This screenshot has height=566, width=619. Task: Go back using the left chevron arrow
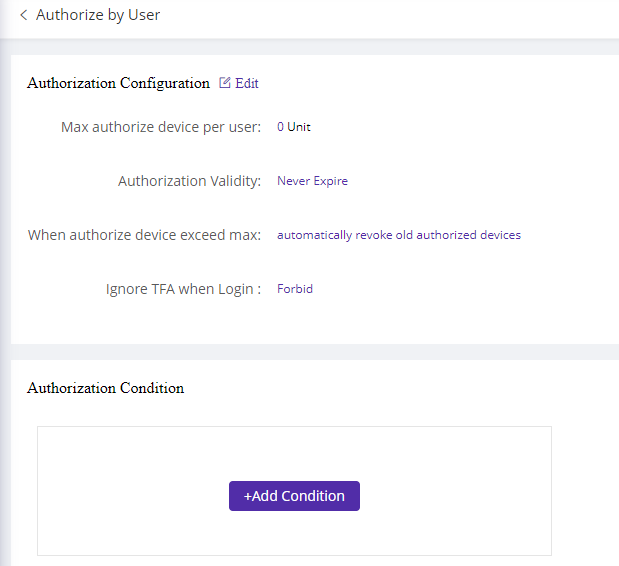(24, 15)
